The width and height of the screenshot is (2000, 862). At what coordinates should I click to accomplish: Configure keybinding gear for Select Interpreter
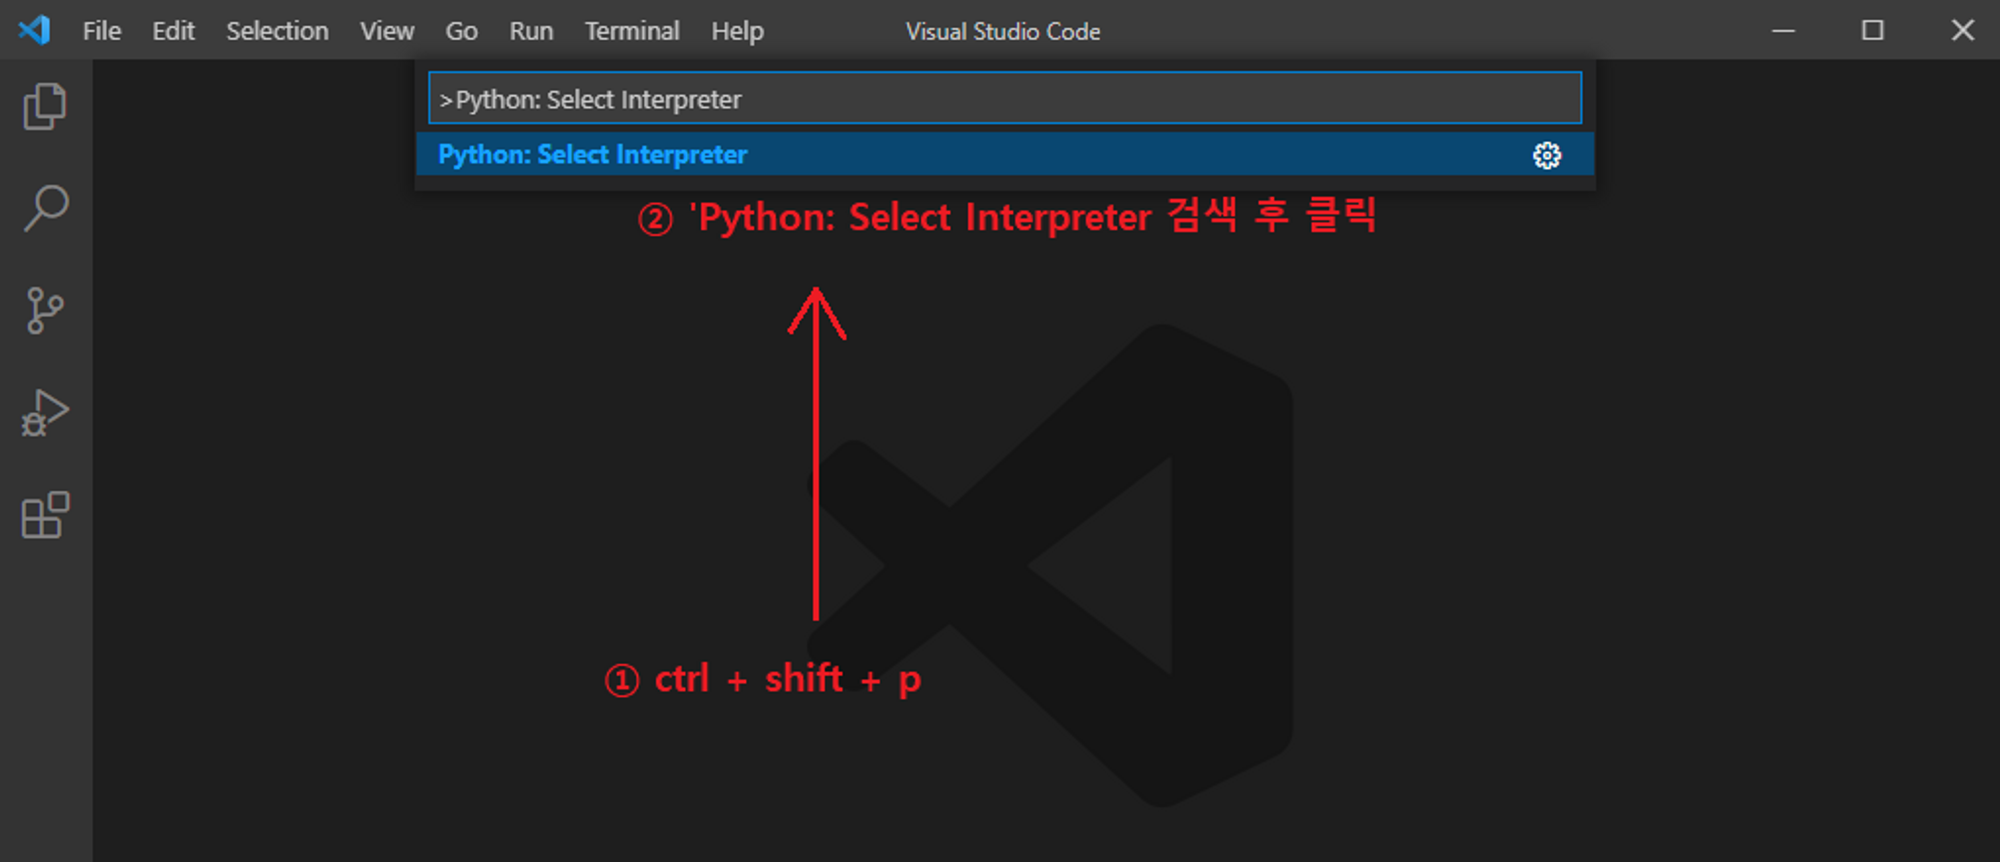click(x=1547, y=155)
